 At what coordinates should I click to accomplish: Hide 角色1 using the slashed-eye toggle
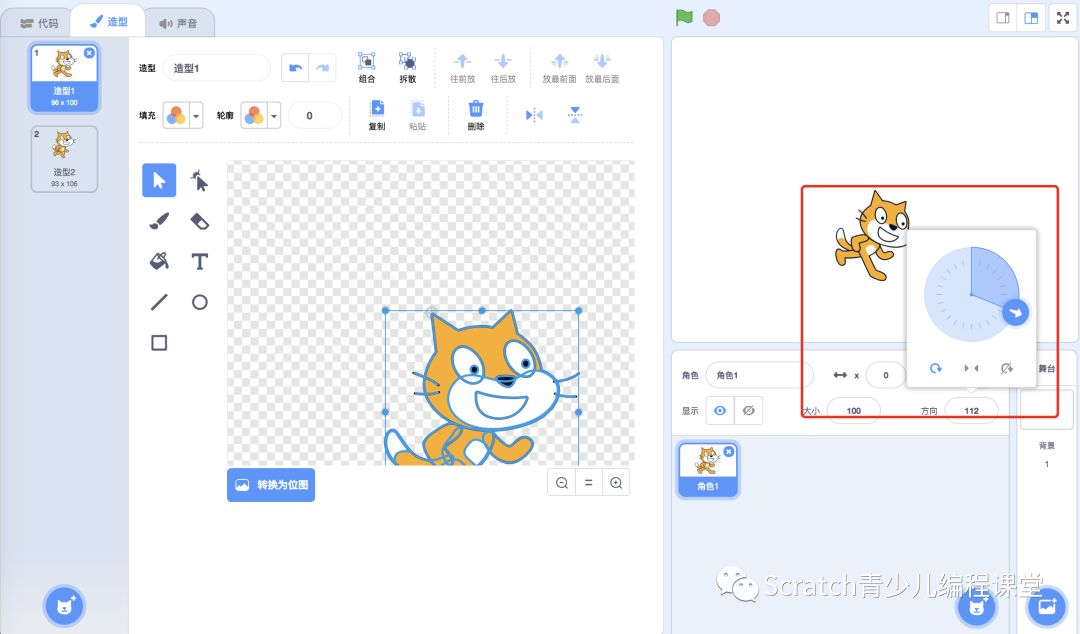click(x=748, y=410)
